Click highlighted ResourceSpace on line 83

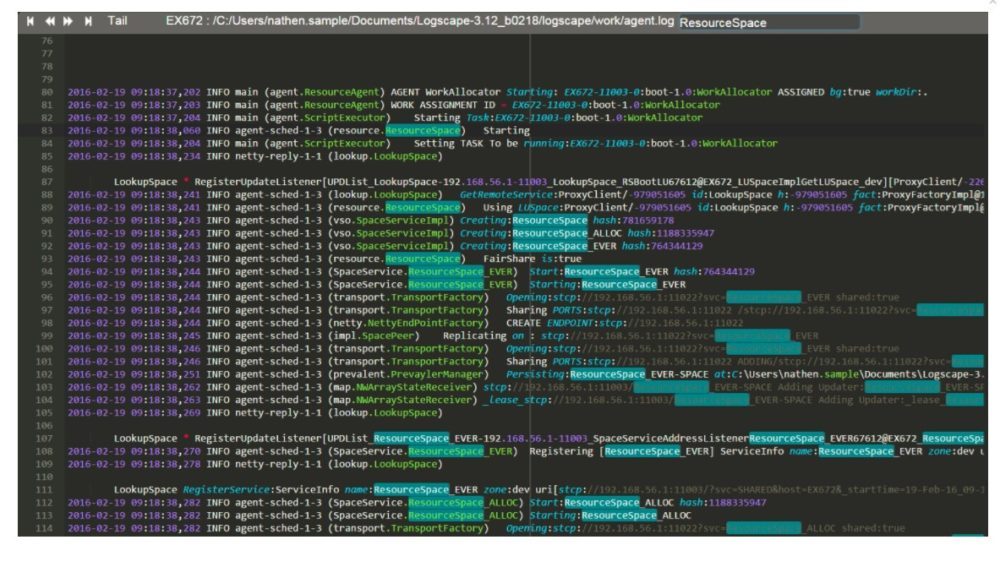point(423,131)
